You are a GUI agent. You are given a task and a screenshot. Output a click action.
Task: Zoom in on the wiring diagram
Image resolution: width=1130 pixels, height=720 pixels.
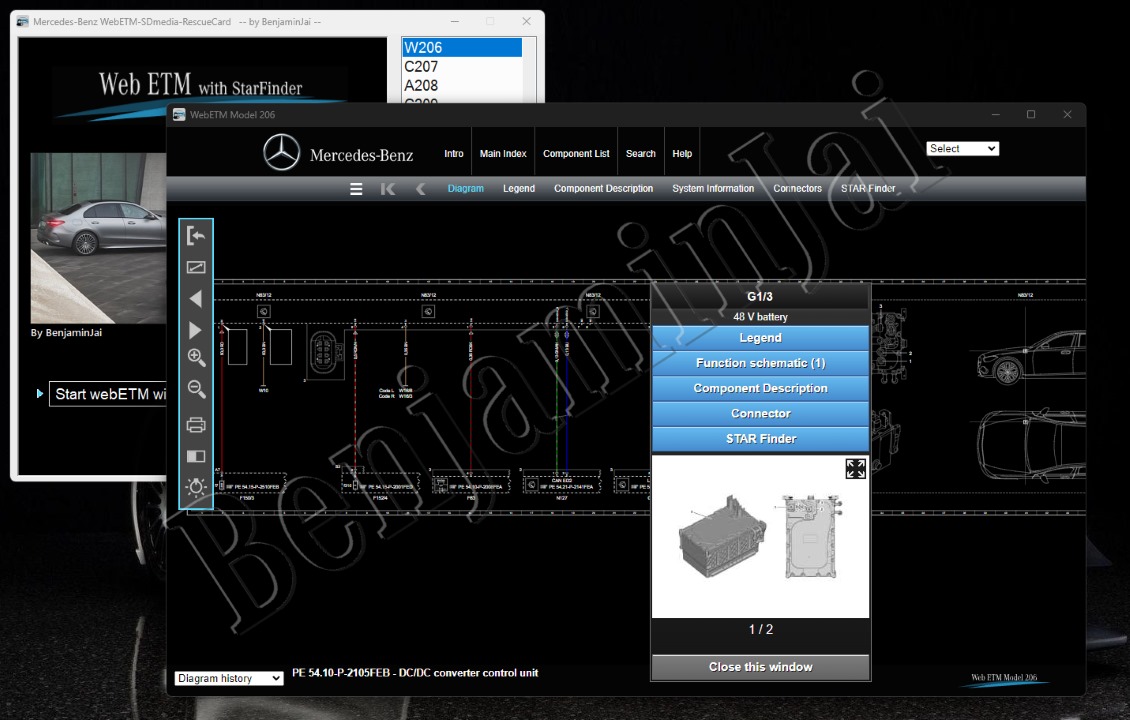[x=196, y=357]
